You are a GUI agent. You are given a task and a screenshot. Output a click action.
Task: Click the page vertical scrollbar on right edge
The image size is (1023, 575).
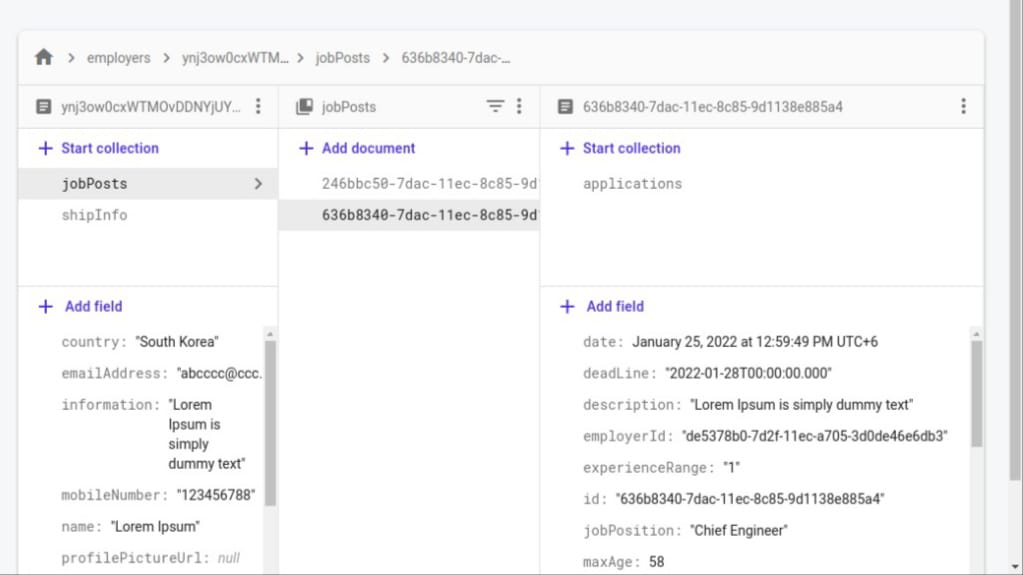pyautogui.click(x=1016, y=240)
